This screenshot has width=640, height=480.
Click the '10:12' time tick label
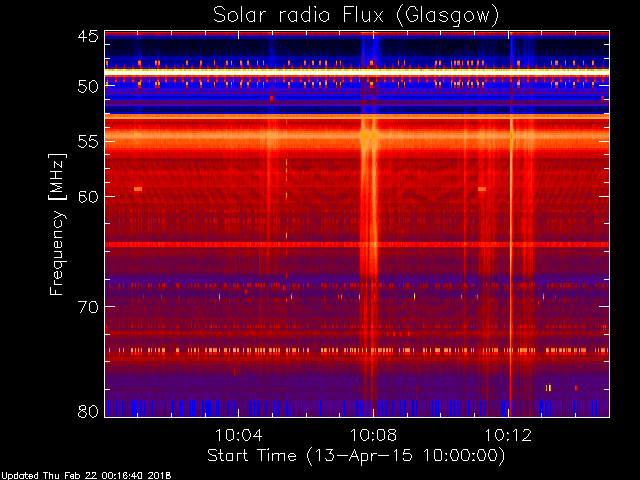(508, 435)
